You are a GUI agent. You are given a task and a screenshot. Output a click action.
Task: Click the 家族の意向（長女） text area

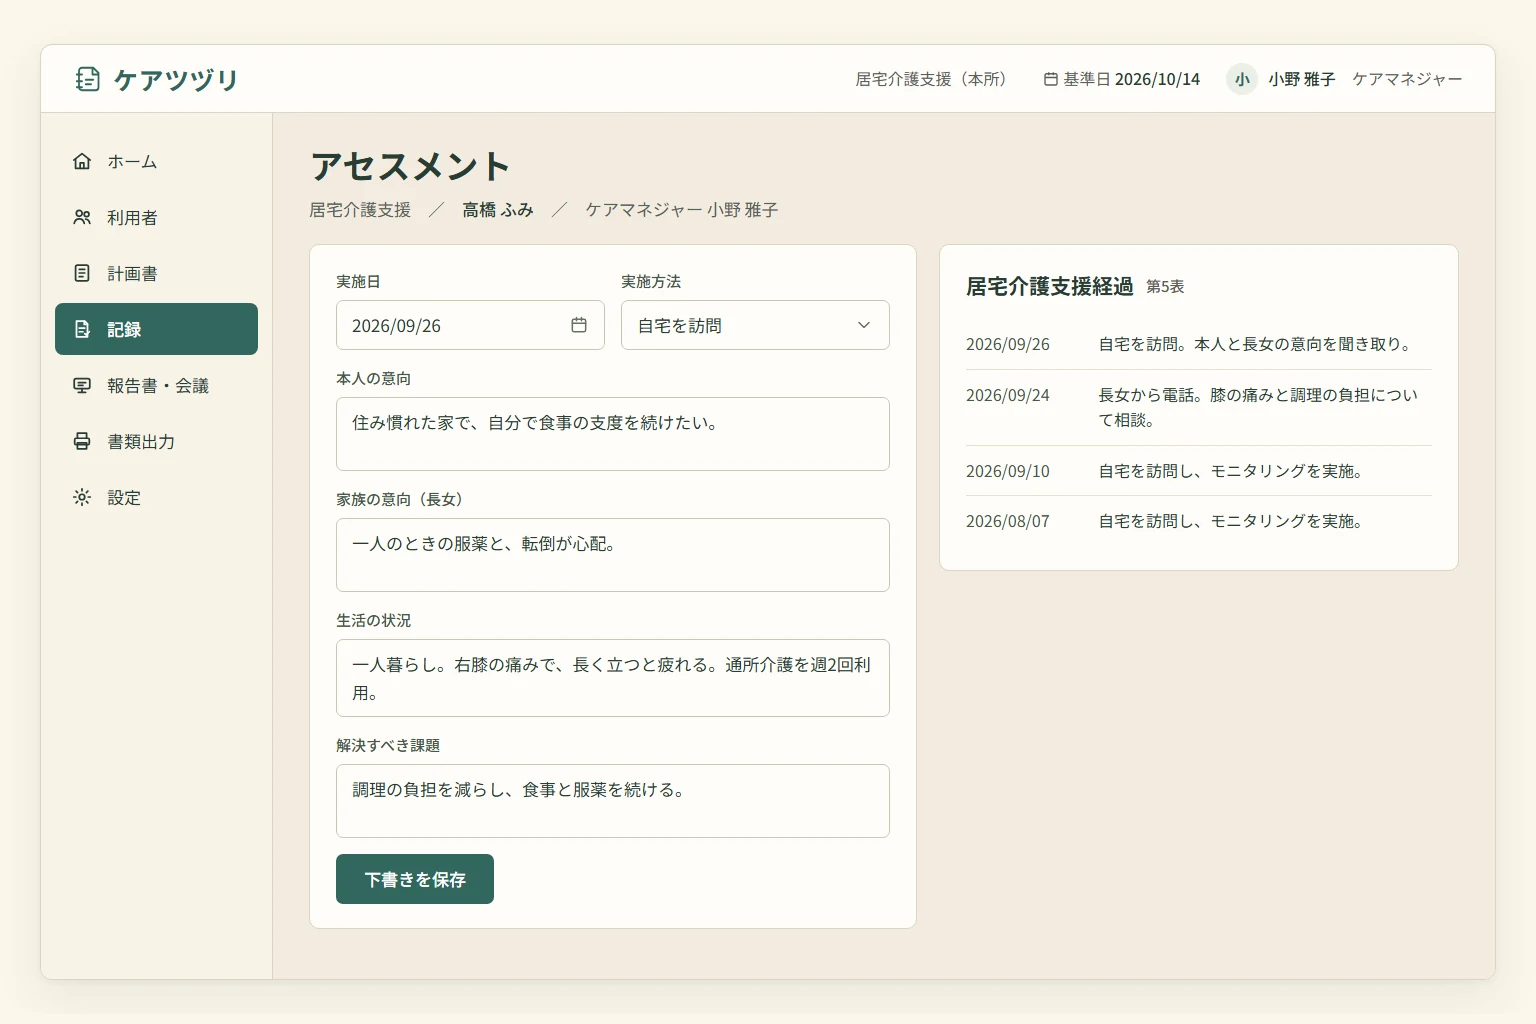[x=613, y=555]
